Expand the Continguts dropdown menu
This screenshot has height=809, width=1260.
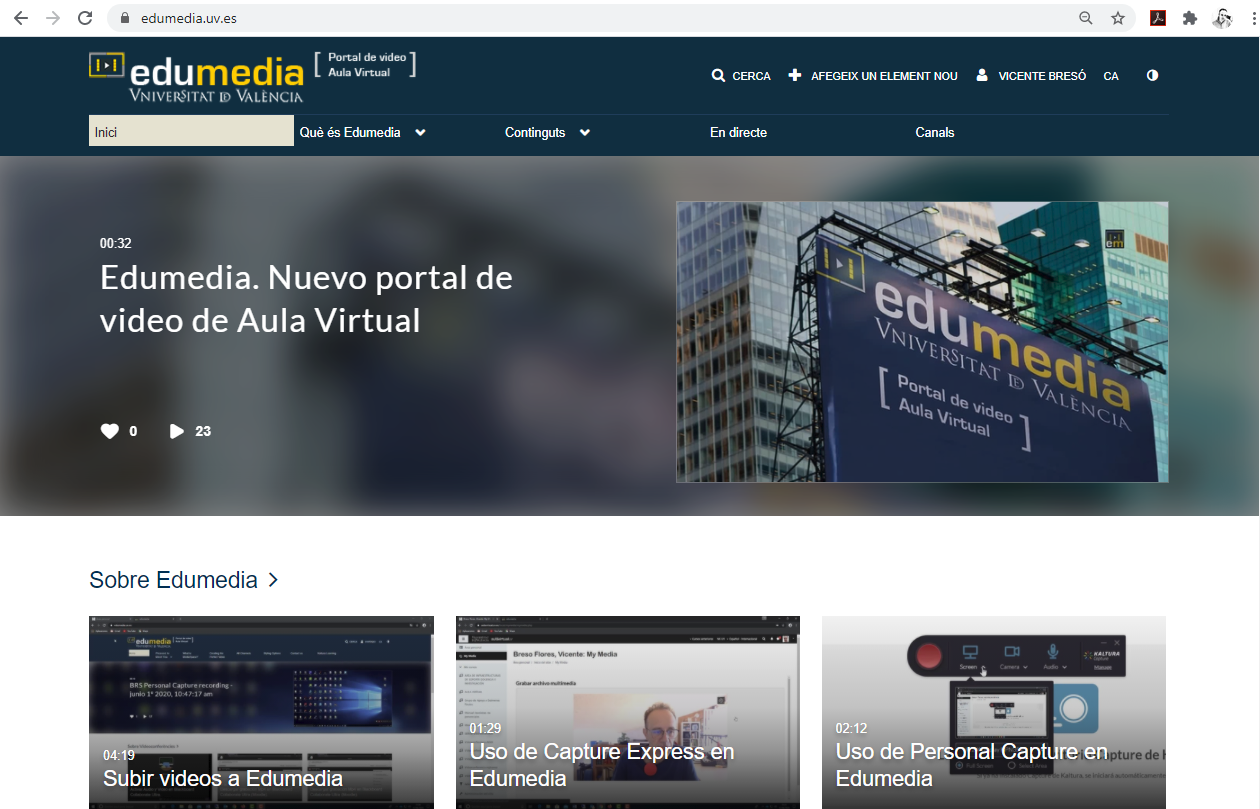[x=584, y=132]
